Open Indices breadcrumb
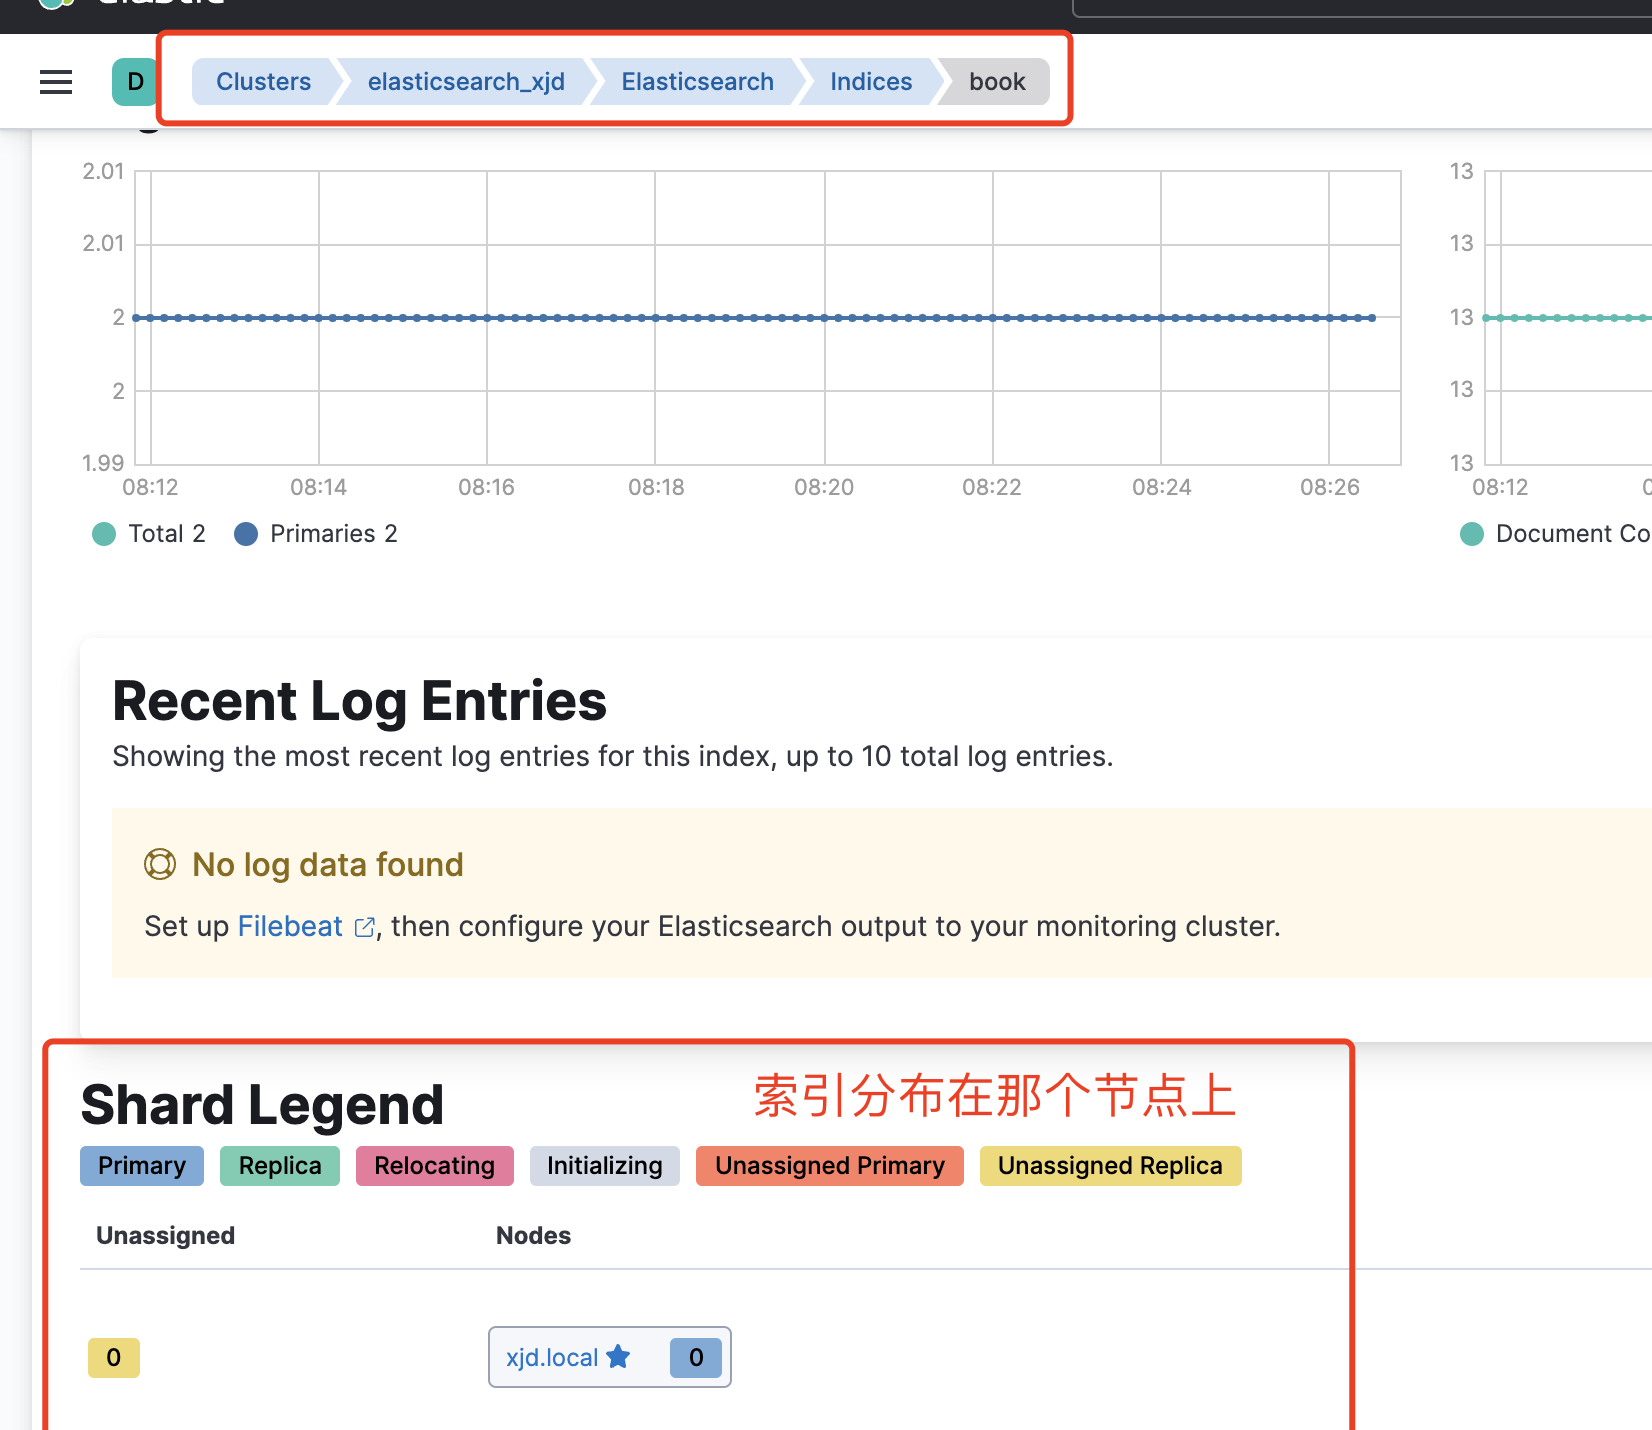Image resolution: width=1652 pixels, height=1430 pixels. point(871,82)
